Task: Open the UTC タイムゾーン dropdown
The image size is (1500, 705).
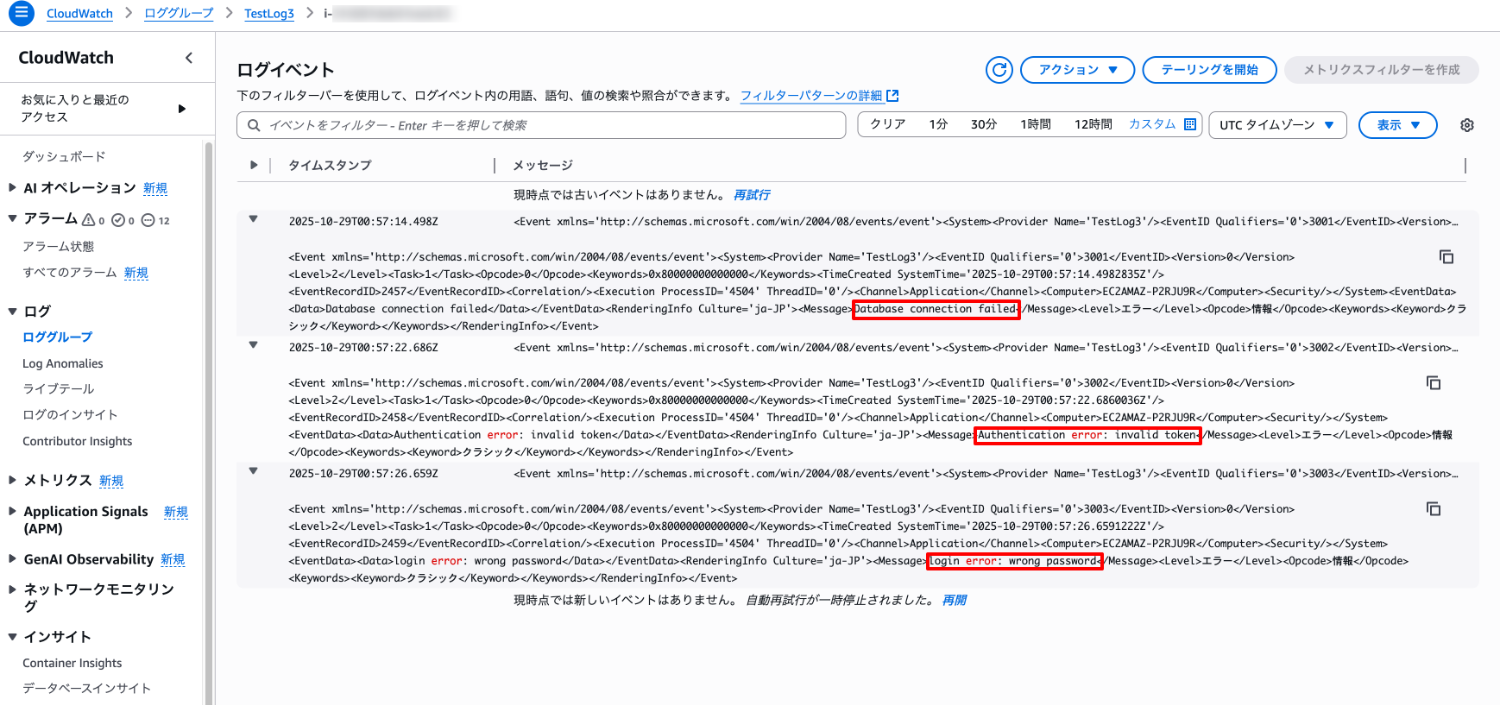Action: (x=1278, y=125)
